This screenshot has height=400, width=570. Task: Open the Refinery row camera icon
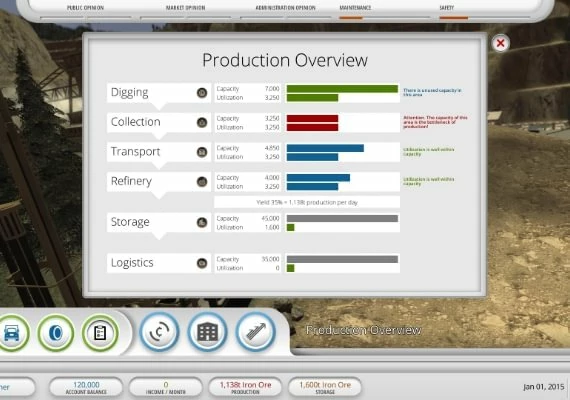(x=202, y=181)
